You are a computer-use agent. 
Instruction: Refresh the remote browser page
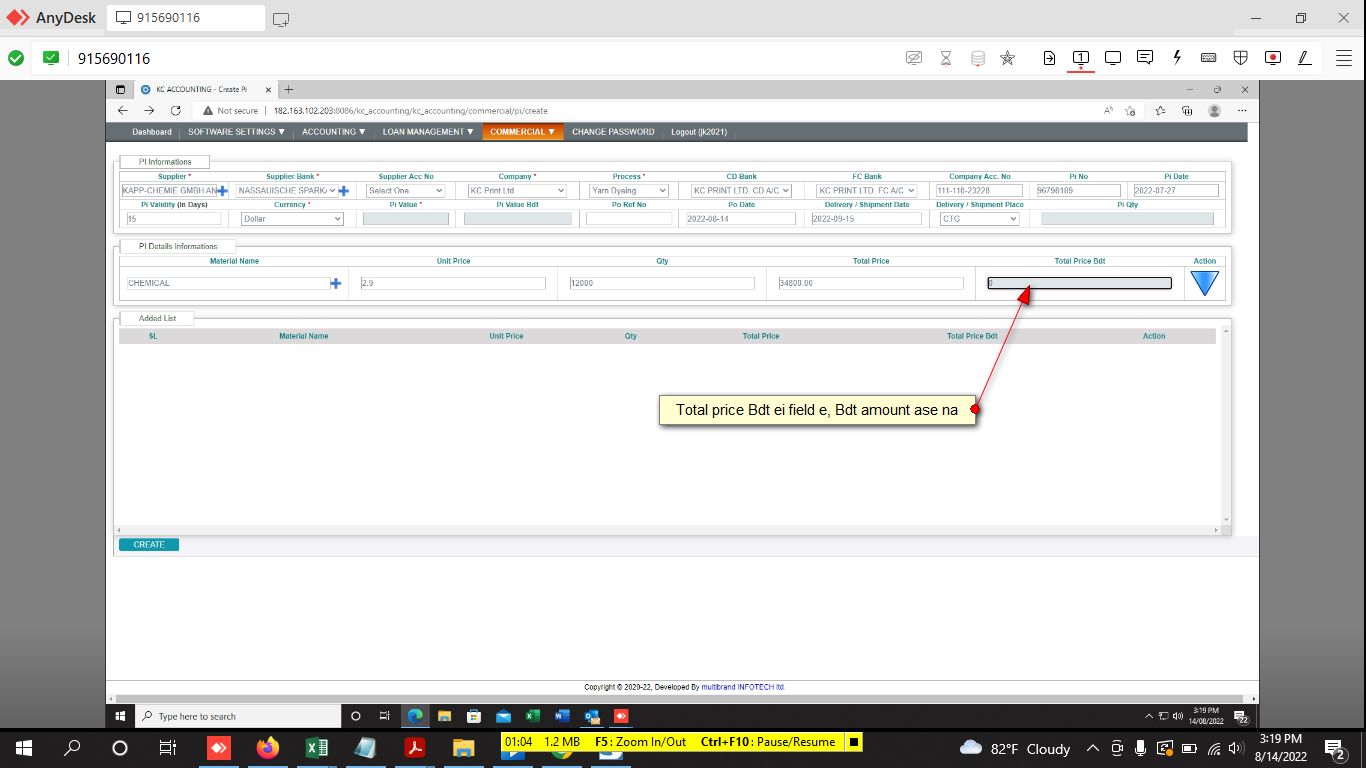click(176, 111)
